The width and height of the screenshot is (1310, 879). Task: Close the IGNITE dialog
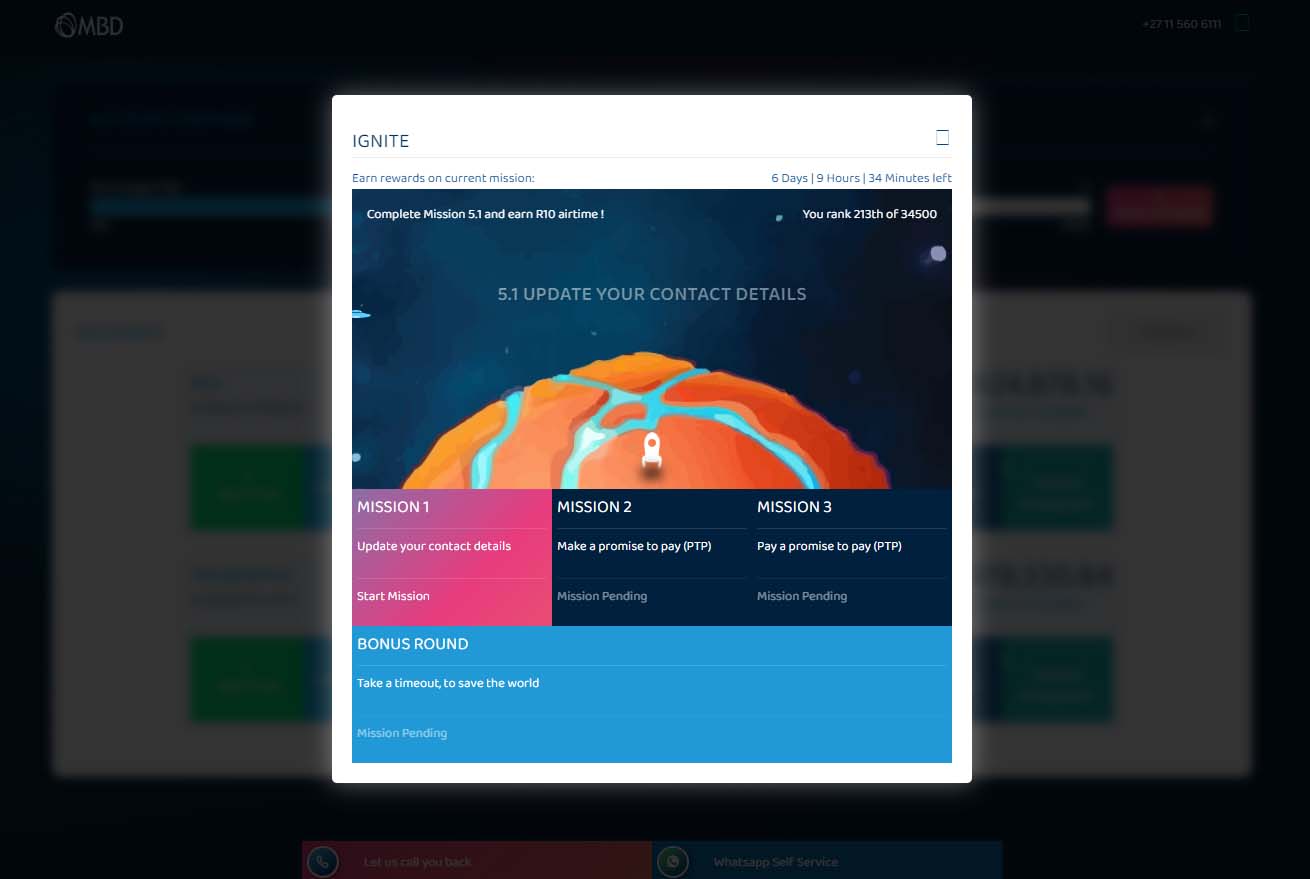point(942,138)
